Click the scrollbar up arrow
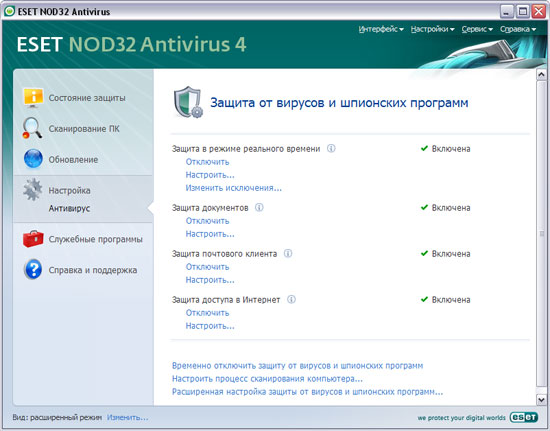Screen dimensions: 550x431 (541, 74)
